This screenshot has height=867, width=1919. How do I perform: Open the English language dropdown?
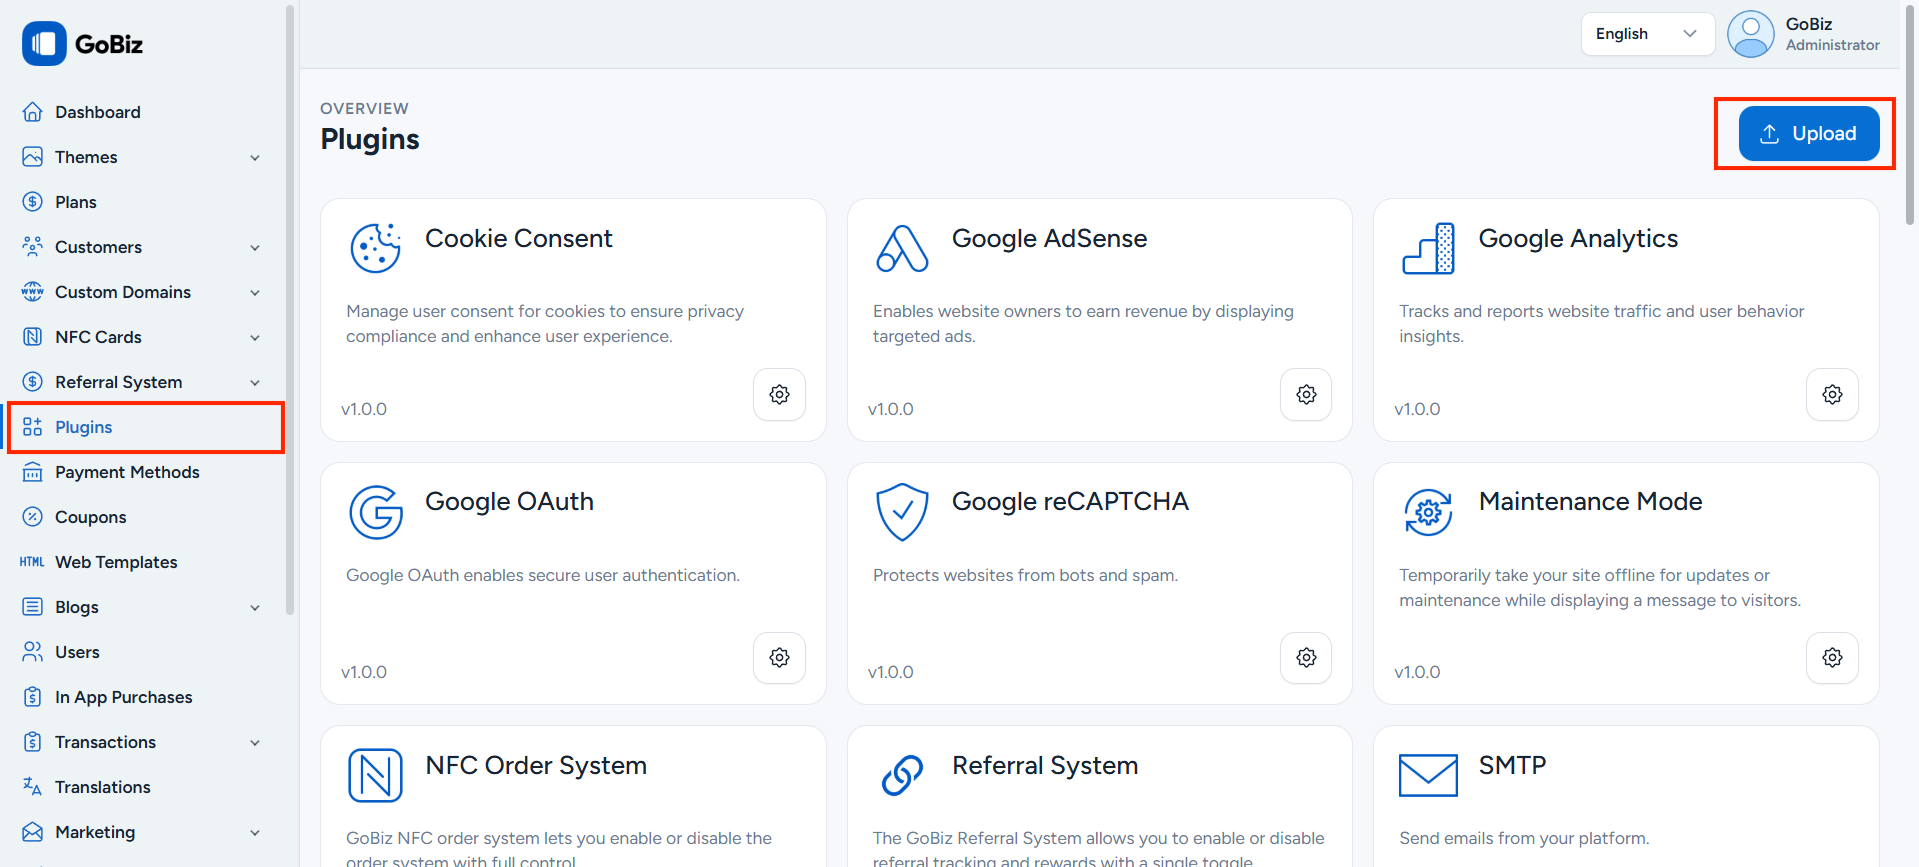(1646, 34)
